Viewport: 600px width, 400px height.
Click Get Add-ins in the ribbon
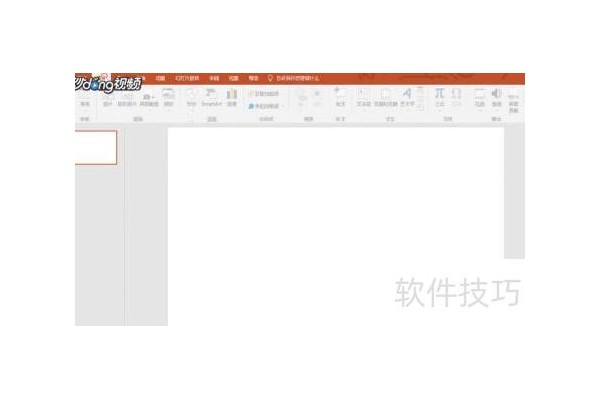264,94
